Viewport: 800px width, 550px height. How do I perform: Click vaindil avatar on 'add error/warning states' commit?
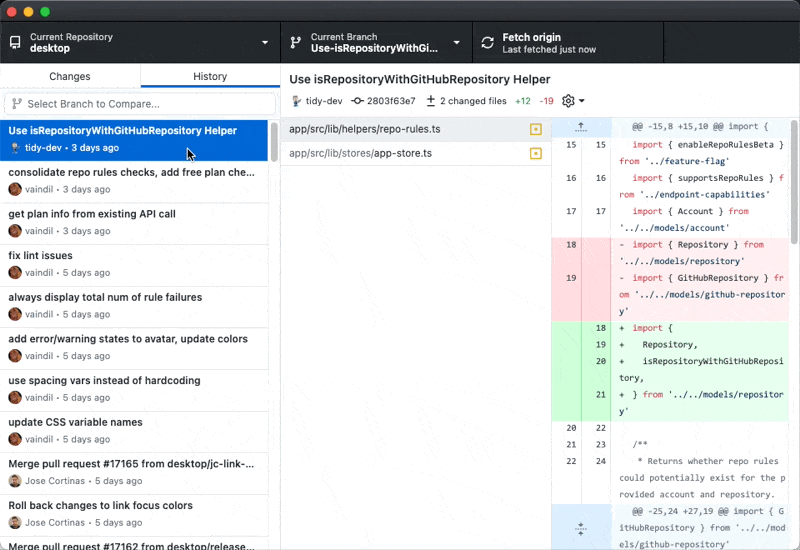click(15, 356)
